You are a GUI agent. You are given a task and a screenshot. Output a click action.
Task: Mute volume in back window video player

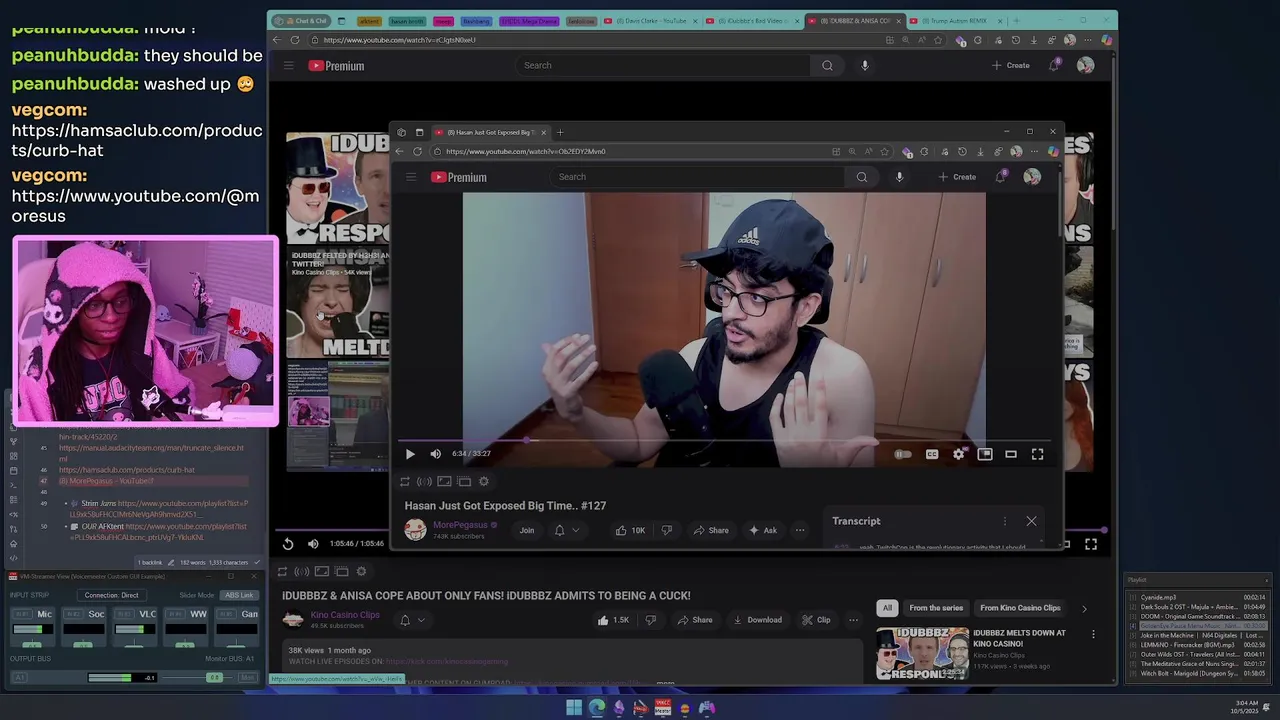pyautogui.click(x=313, y=544)
